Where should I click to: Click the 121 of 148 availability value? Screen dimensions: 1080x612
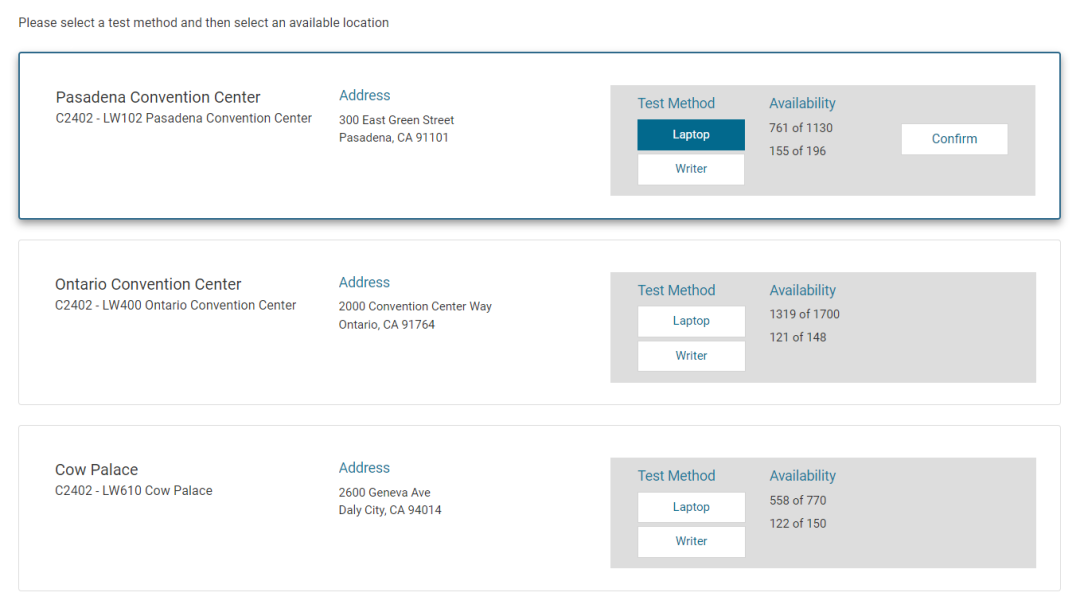(798, 337)
